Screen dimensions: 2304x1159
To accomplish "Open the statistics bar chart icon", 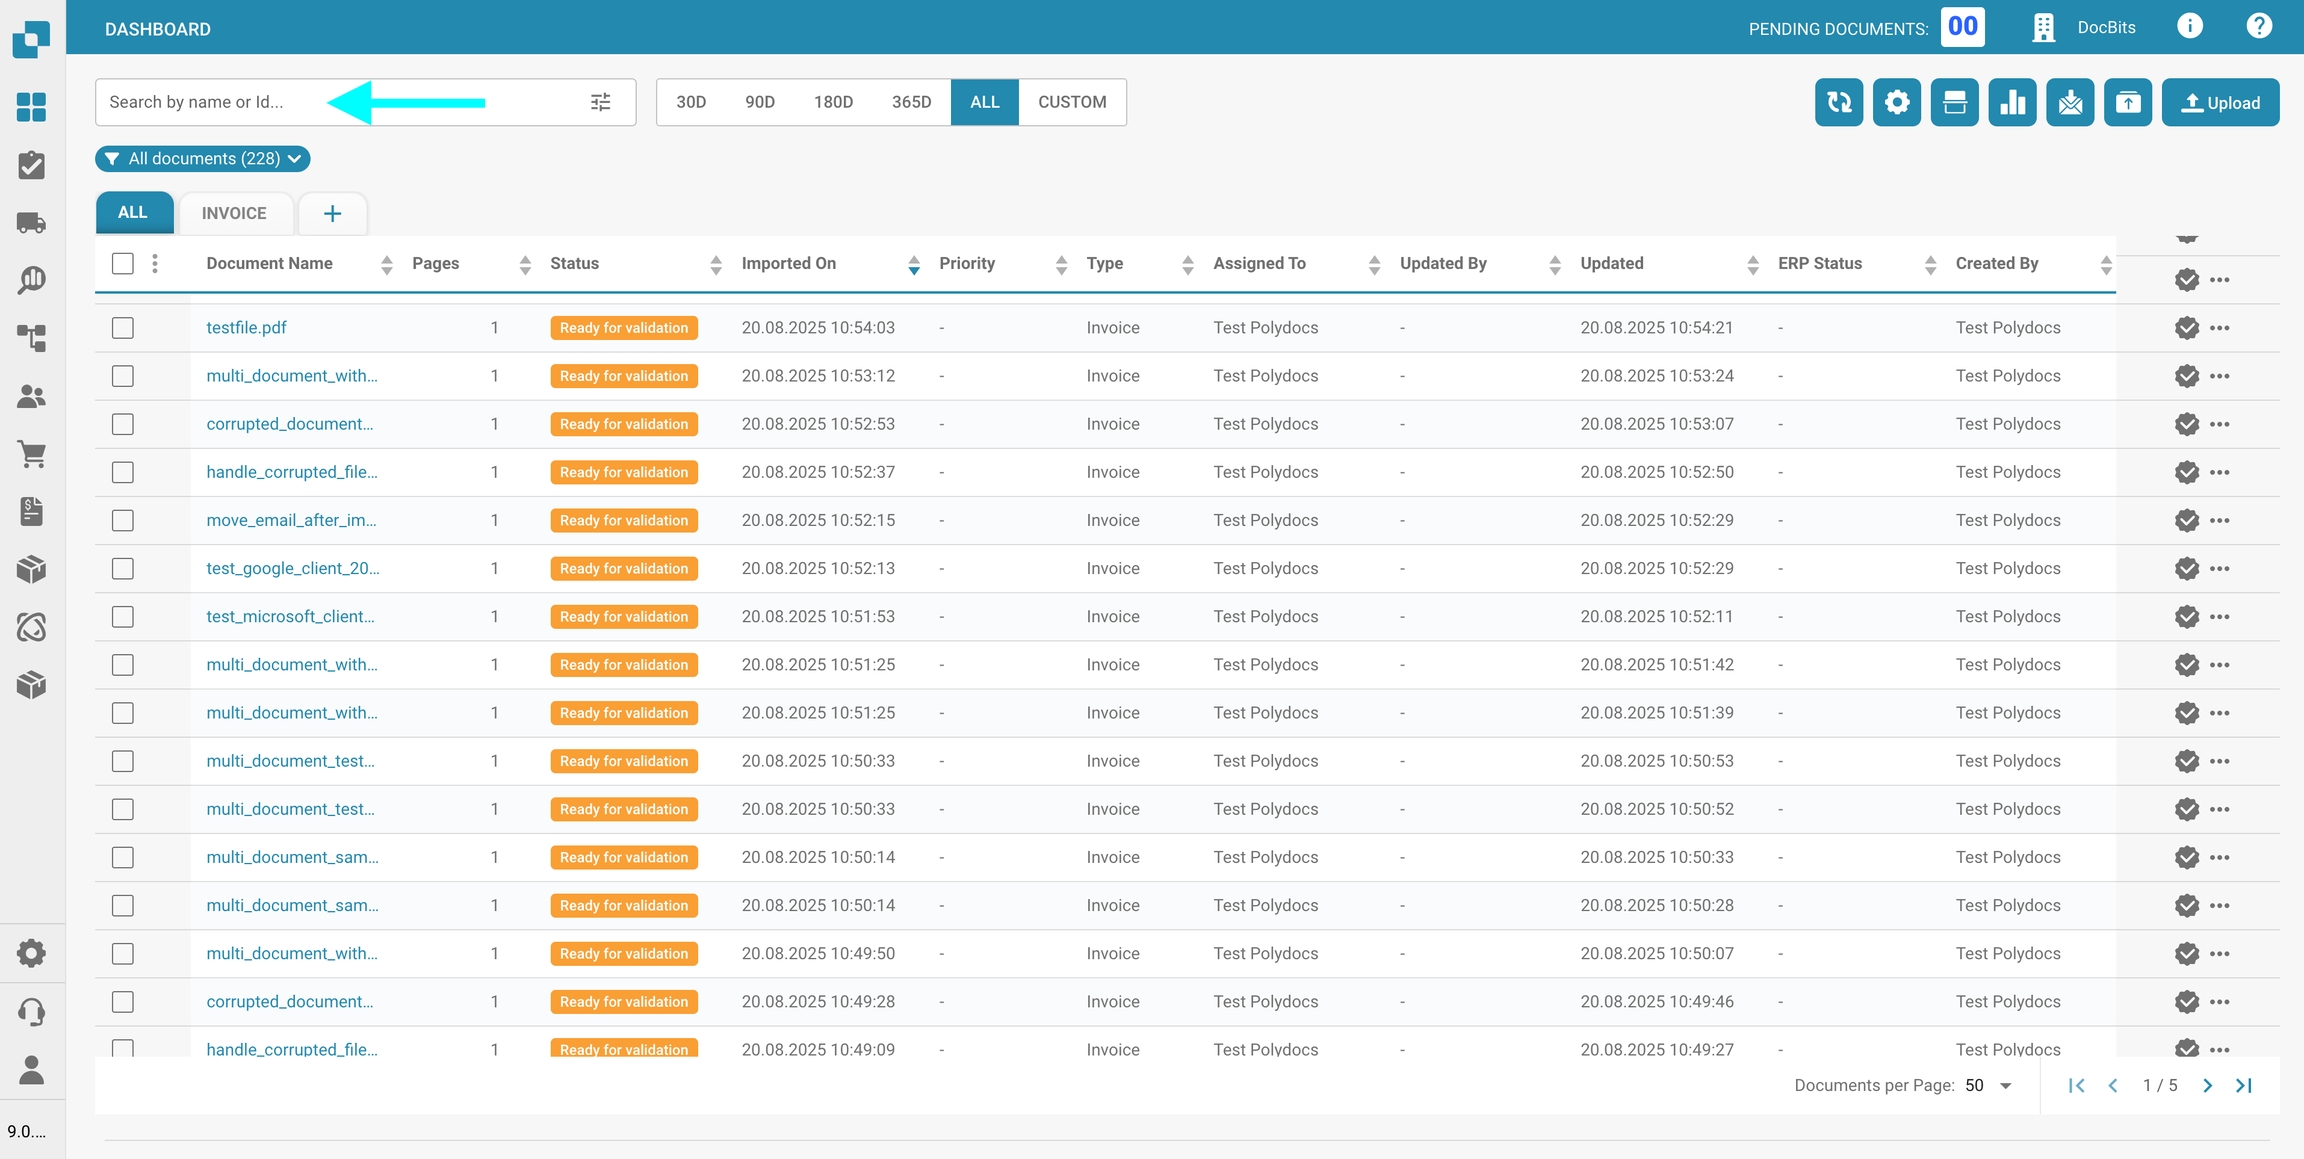I will pos(2012,102).
